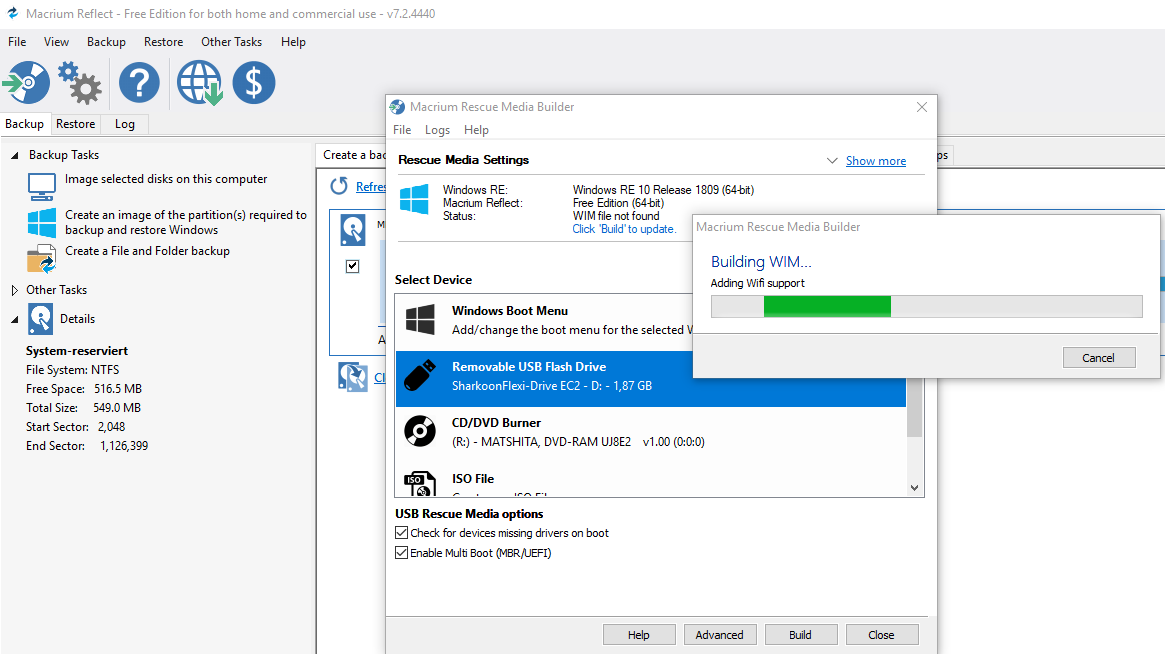Screen dimensions: 1165x654
Task: Click the Windows logo in Rescue Media Settings
Action: [414, 200]
